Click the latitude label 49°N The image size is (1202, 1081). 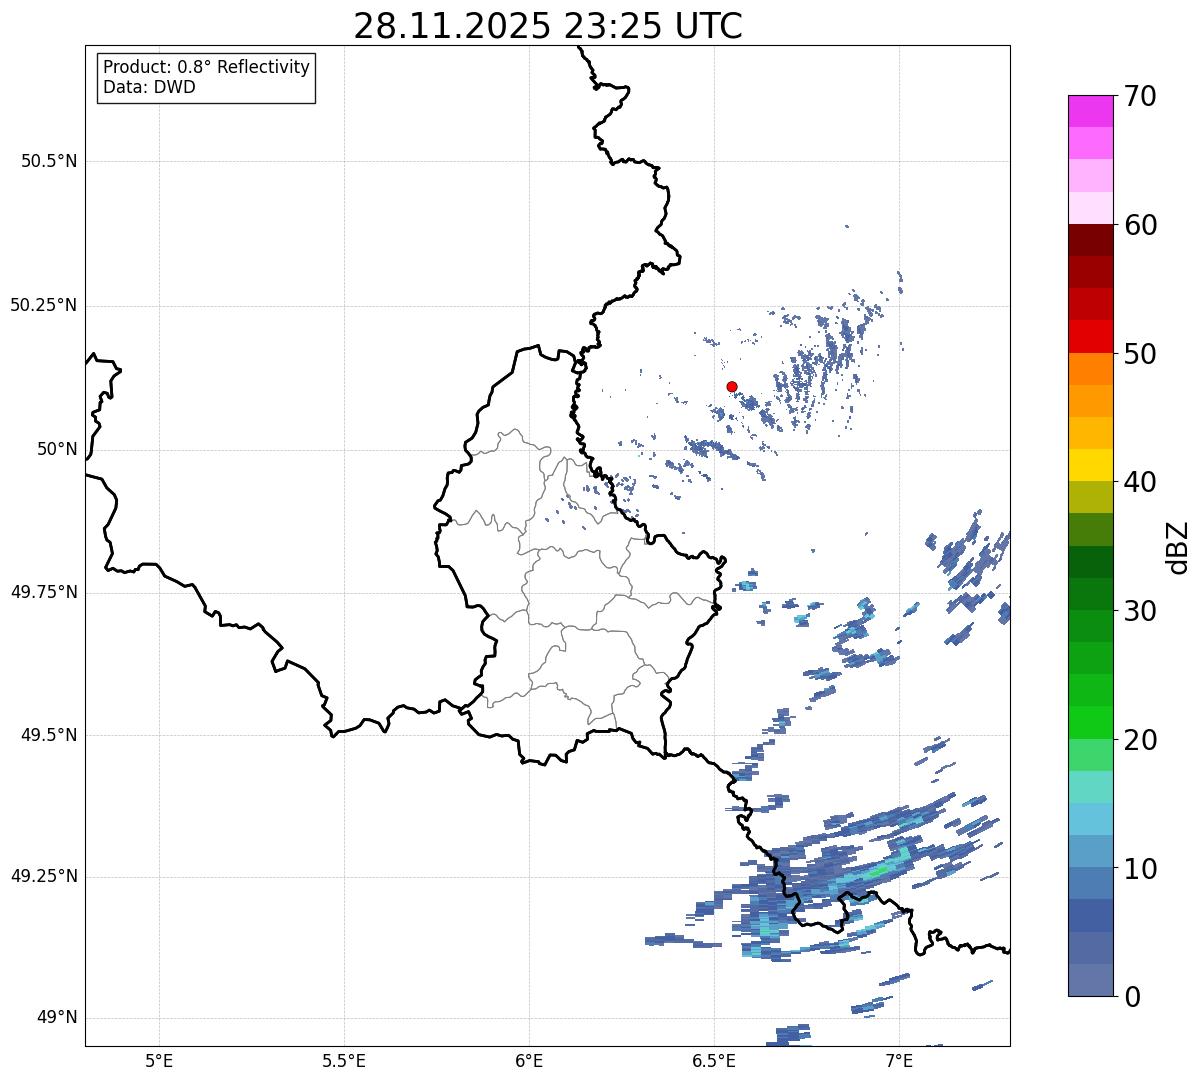point(57,1017)
